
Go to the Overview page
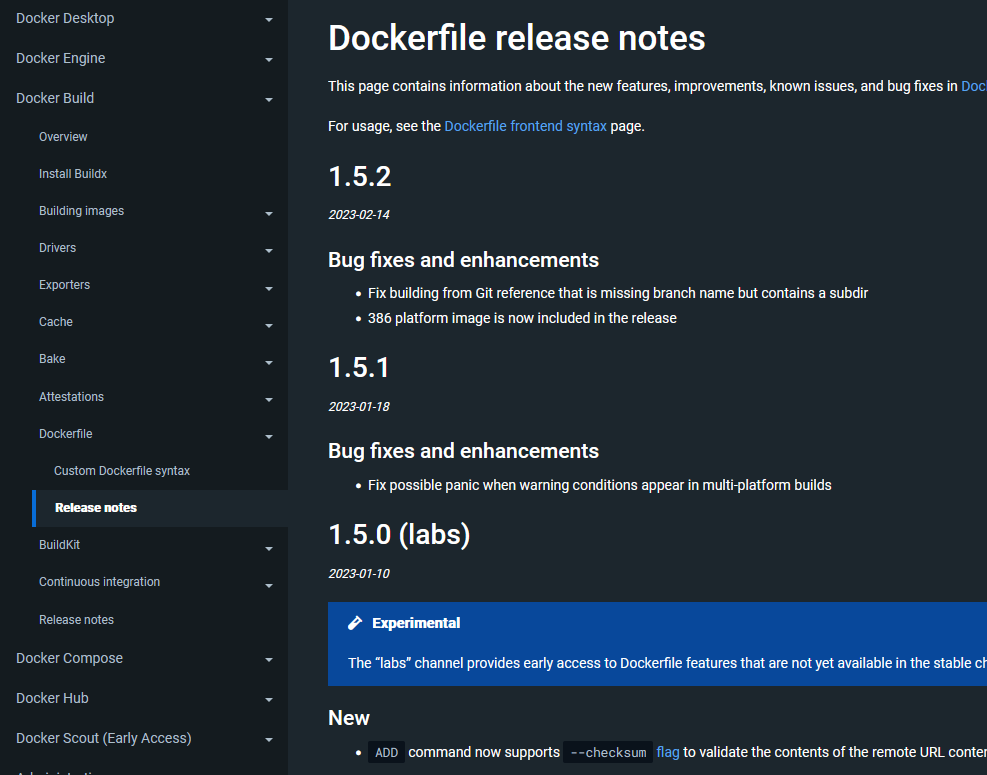(63, 137)
